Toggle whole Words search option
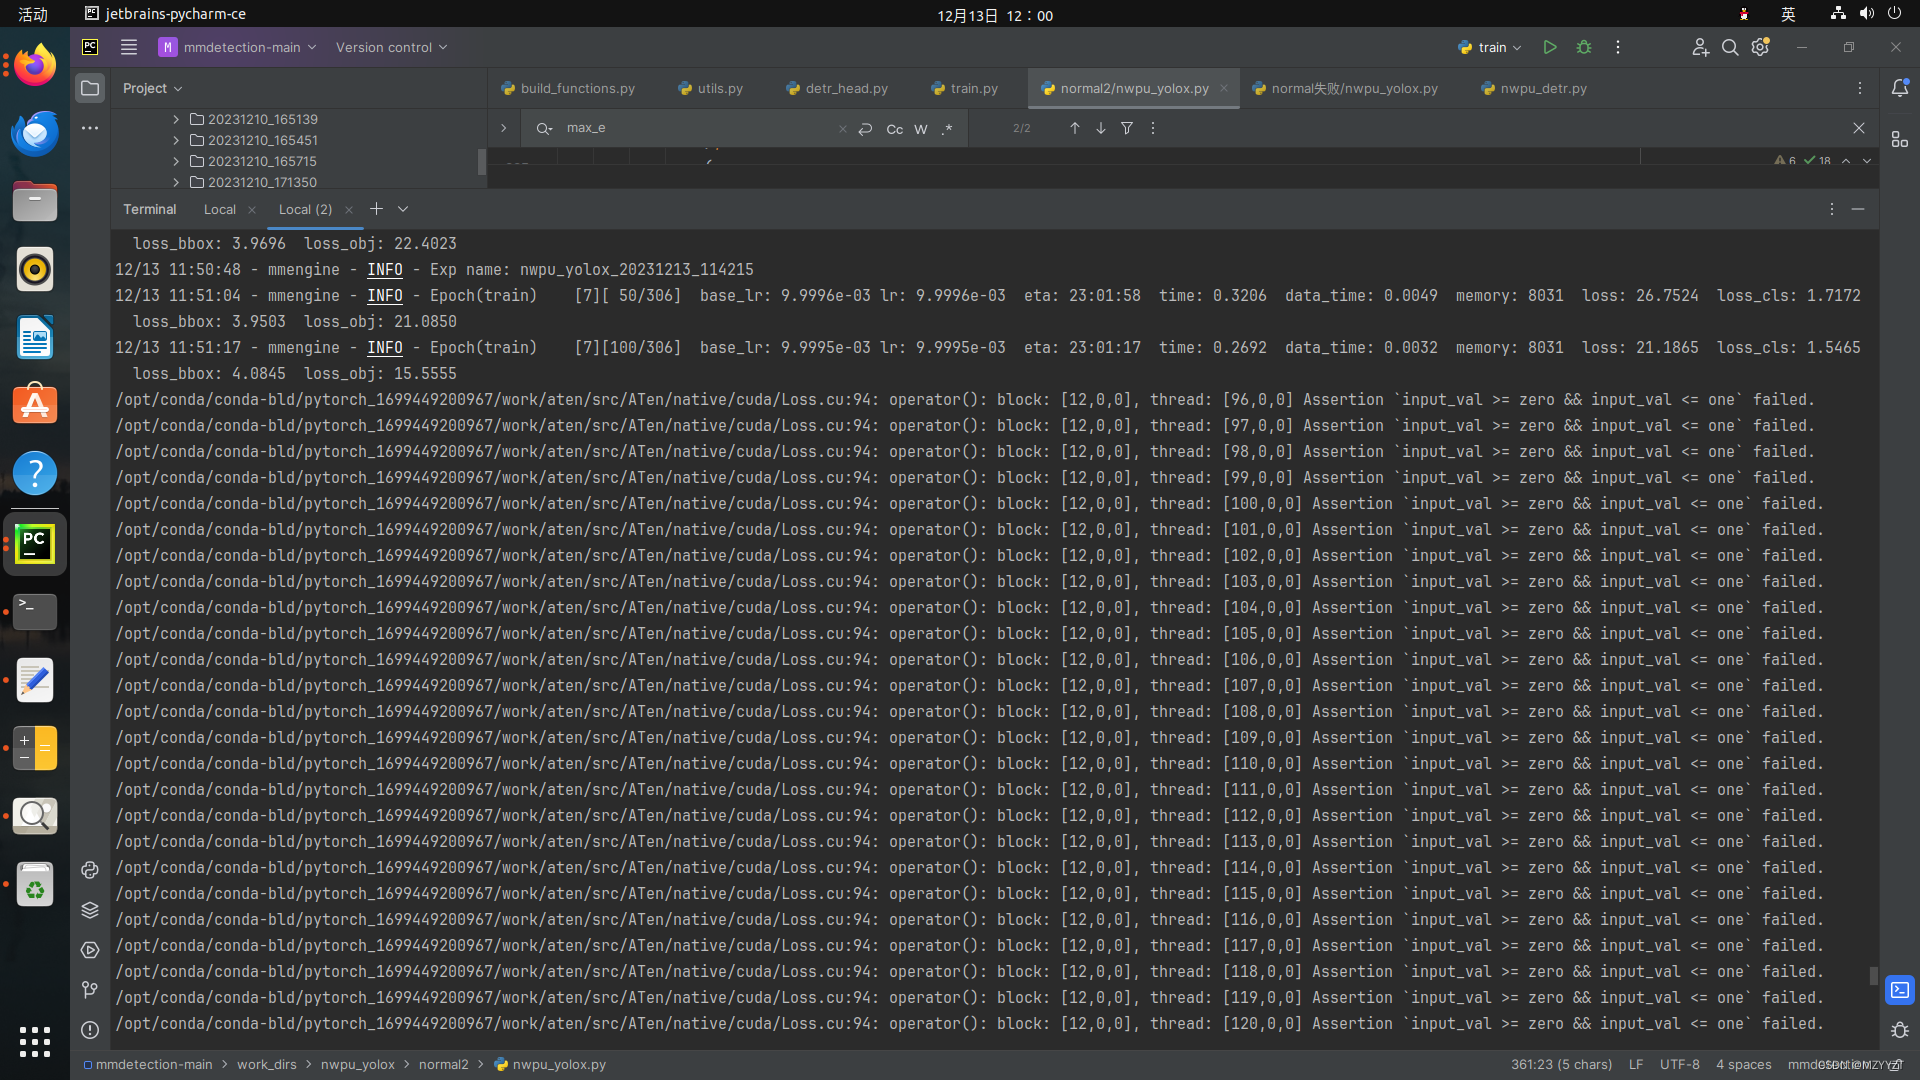Image resolution: width=1920 pixels, height=1080 pixels. 920,129
